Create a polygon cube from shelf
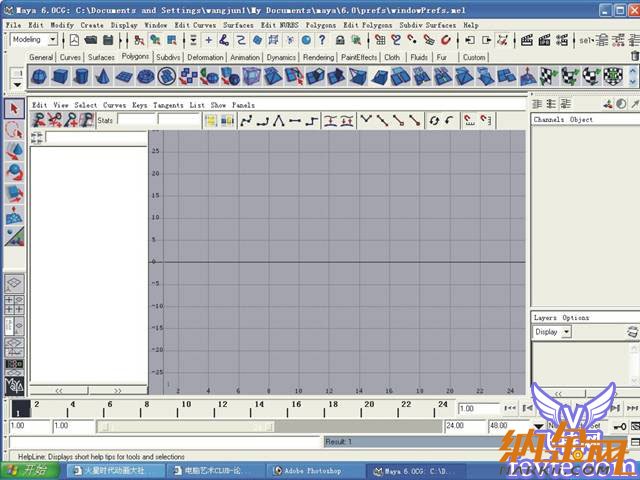640x480 pixels. (60, 76)
